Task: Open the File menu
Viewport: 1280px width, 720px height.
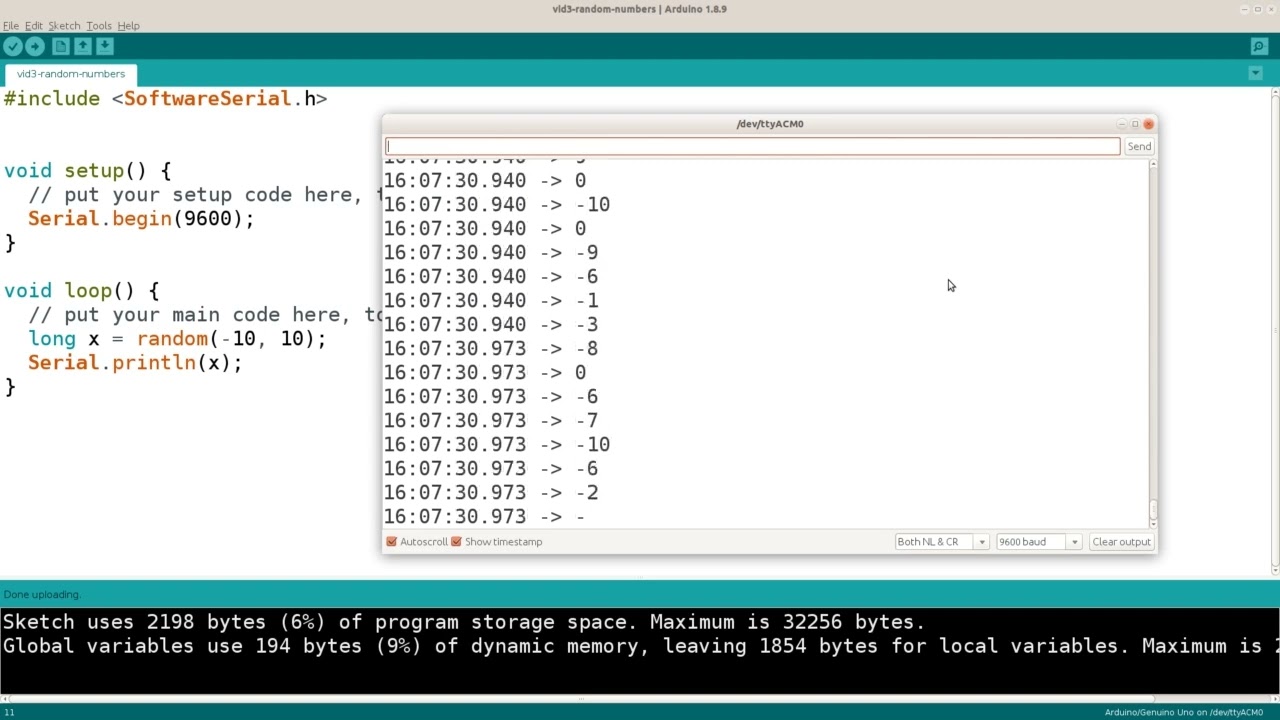Action: coord(11,25)
